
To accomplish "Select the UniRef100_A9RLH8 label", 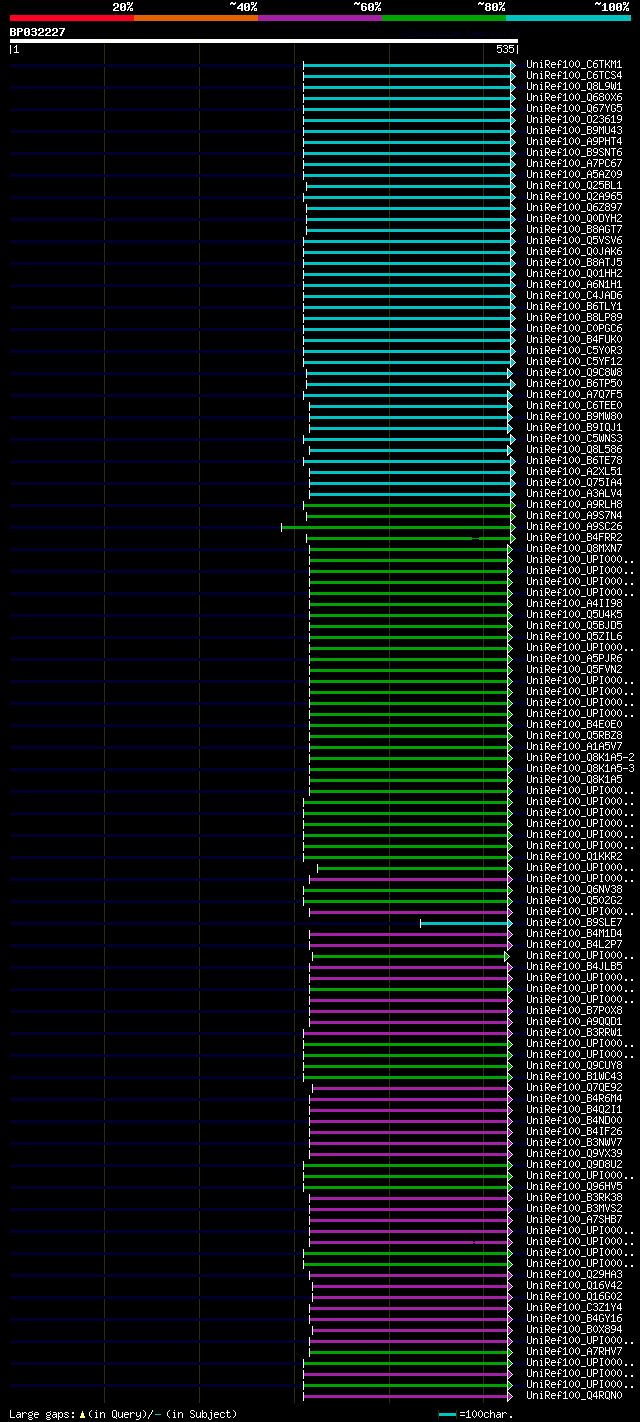I will click(574, 504).
